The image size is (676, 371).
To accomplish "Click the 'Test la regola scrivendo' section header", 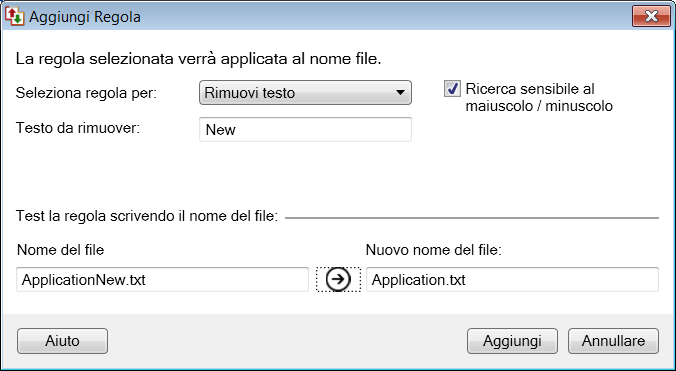I will click(x=147, y=216).
